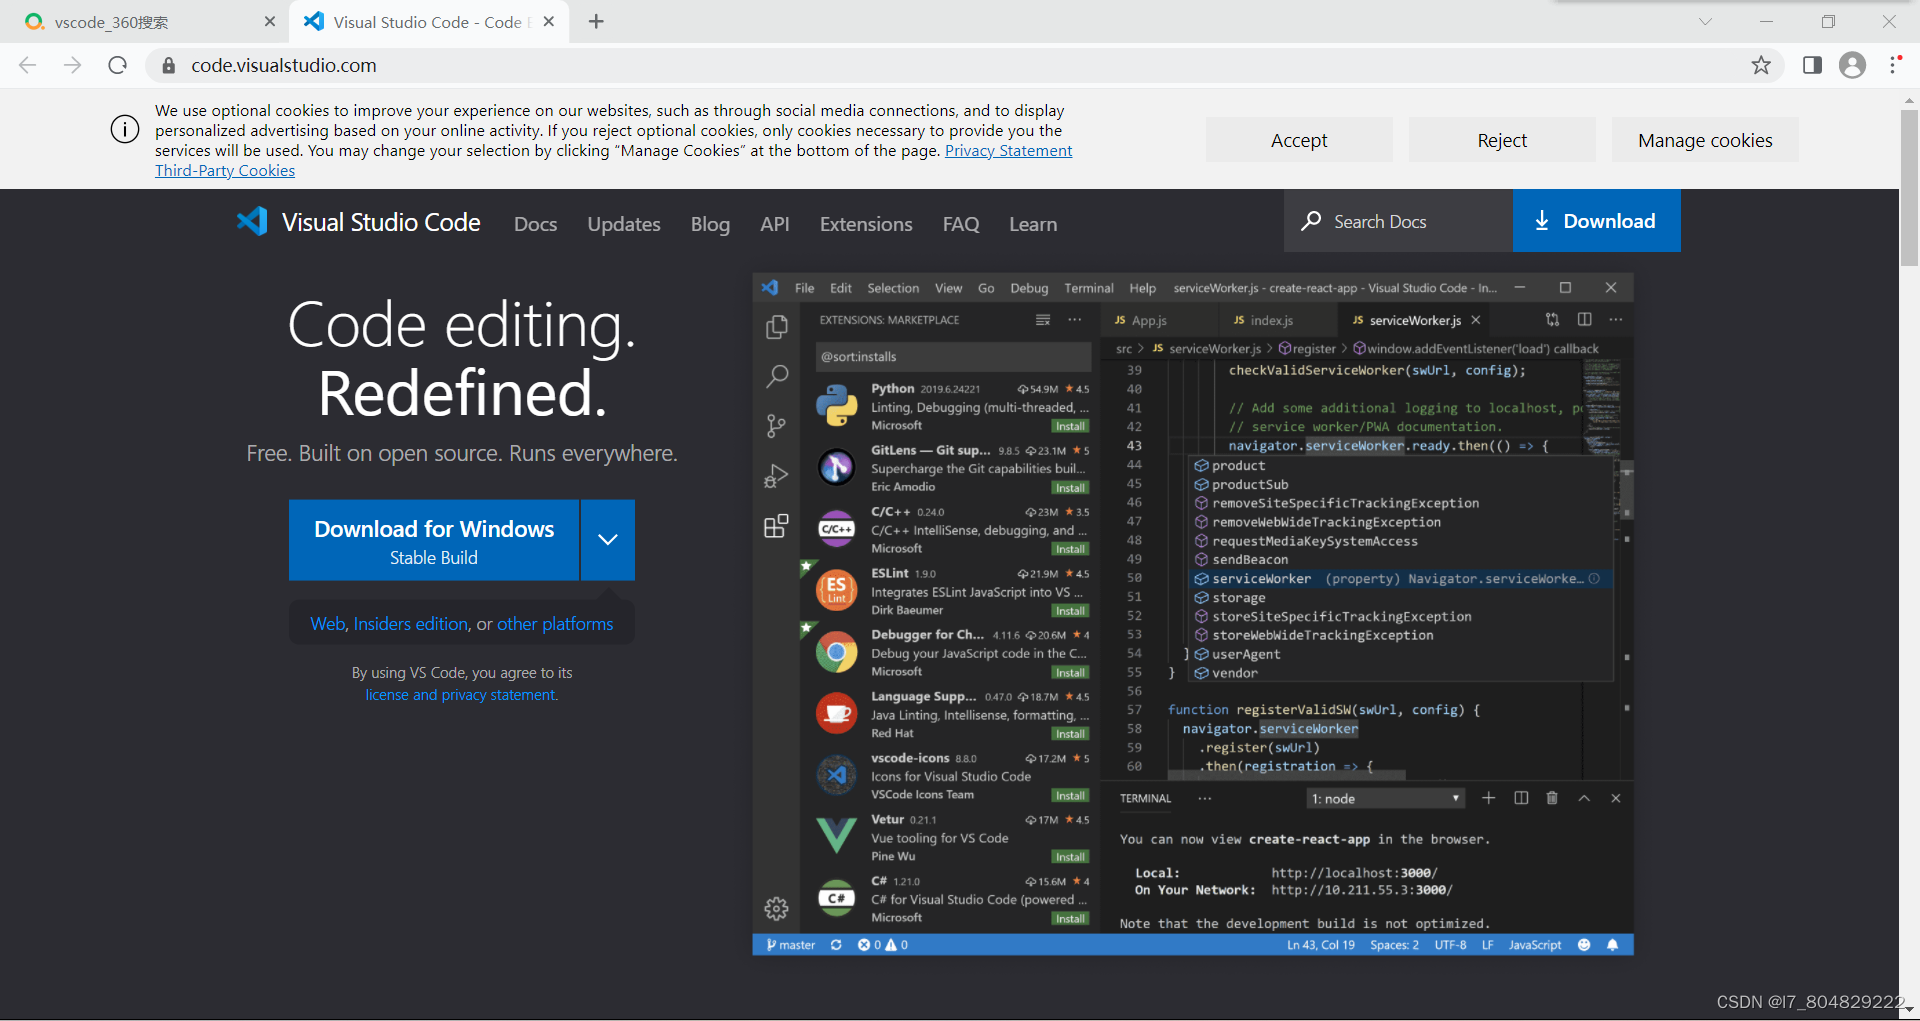
Task: Expand the download options chevron
Action: click(x=608, y=540)
